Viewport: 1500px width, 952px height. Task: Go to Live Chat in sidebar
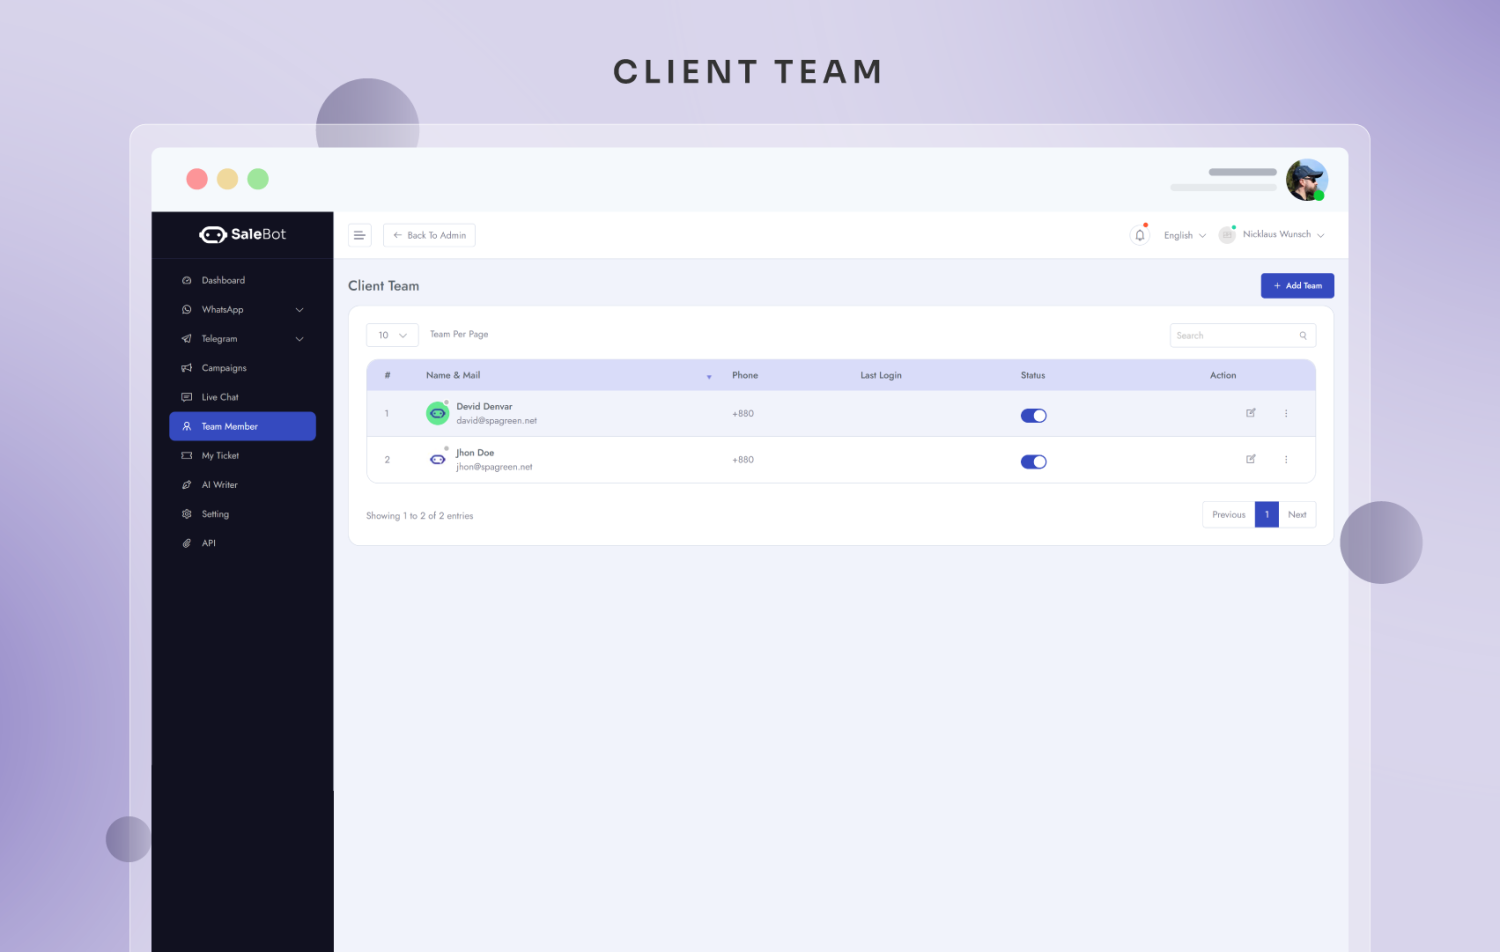(x=220, y=397)
